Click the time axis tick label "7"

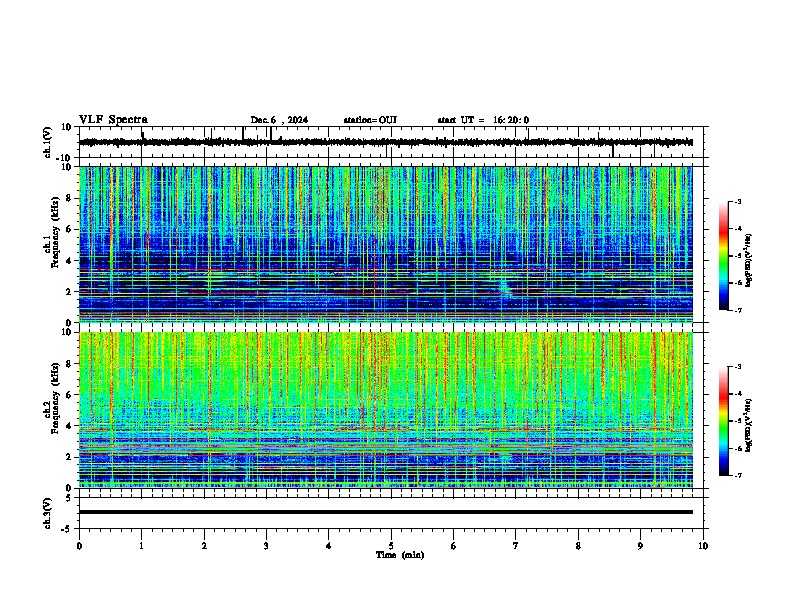pos(516,546)
